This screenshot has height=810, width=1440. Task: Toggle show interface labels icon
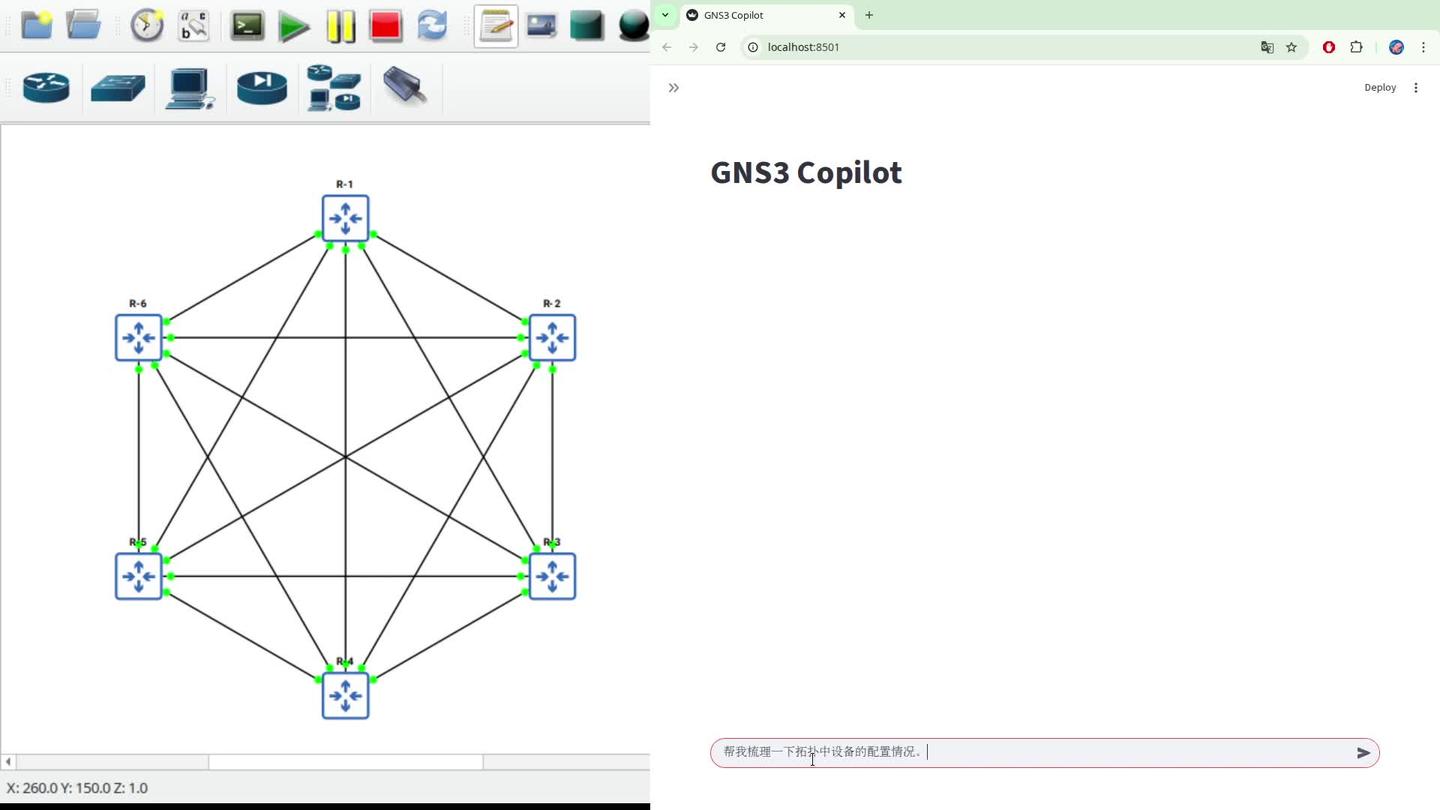point(193,25)
